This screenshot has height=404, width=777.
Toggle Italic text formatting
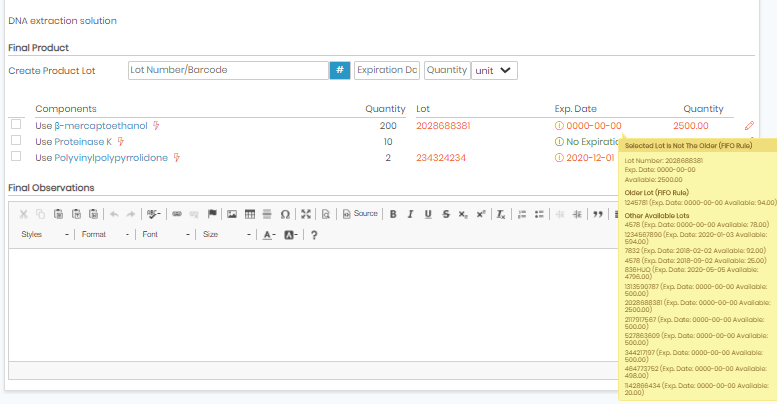tap(410, 214)
